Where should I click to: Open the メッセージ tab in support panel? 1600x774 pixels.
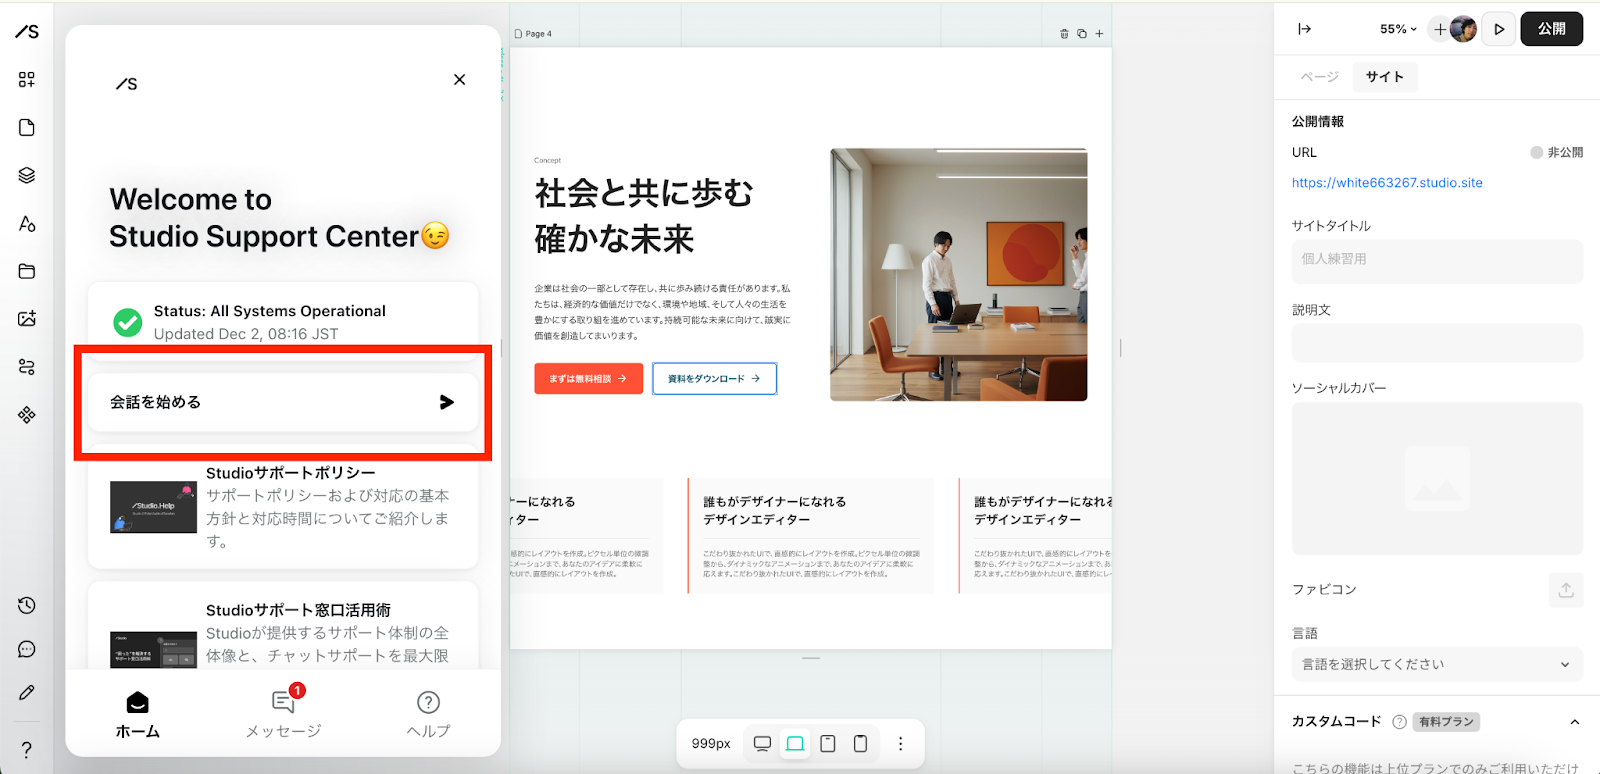[284, 715]
